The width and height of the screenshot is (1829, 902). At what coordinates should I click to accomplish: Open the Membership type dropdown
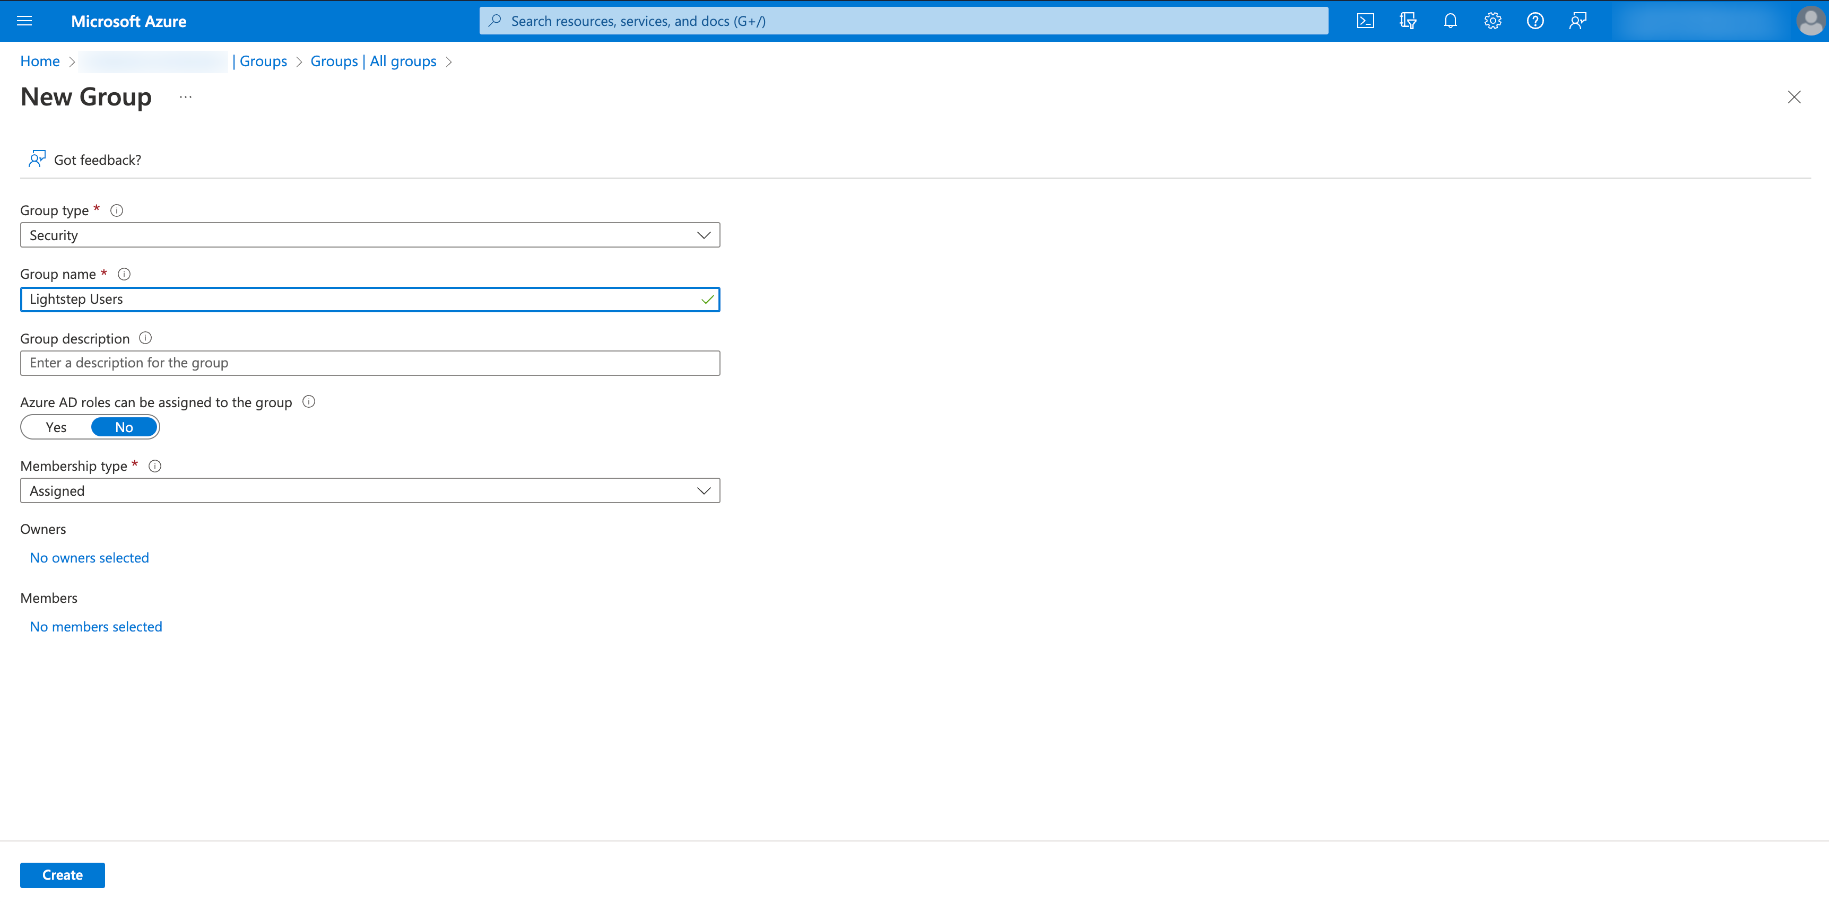click(370, 491)
